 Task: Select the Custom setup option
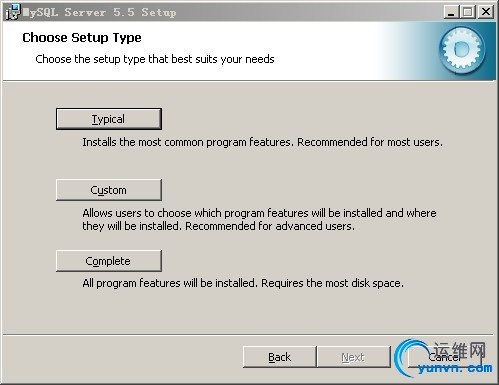pyautogui.click(x=109, y=190)
